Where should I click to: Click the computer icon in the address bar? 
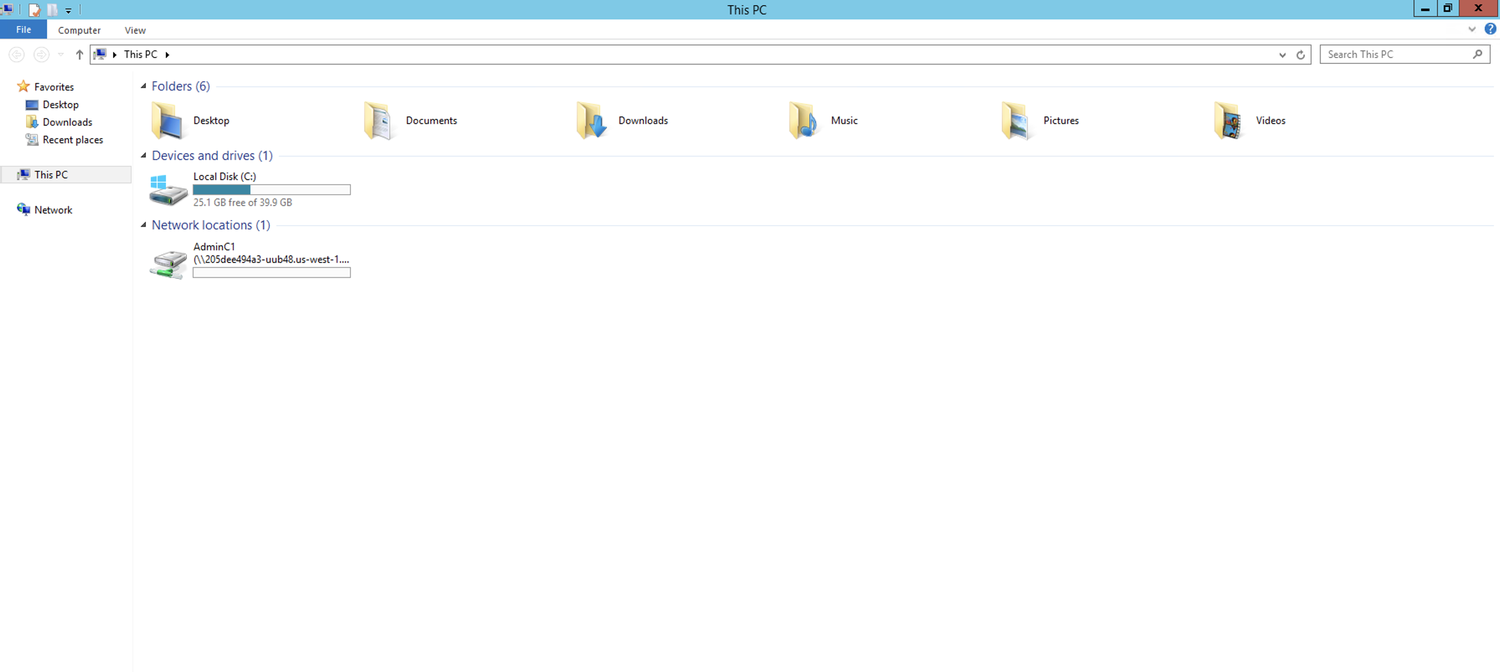(100, 55)
